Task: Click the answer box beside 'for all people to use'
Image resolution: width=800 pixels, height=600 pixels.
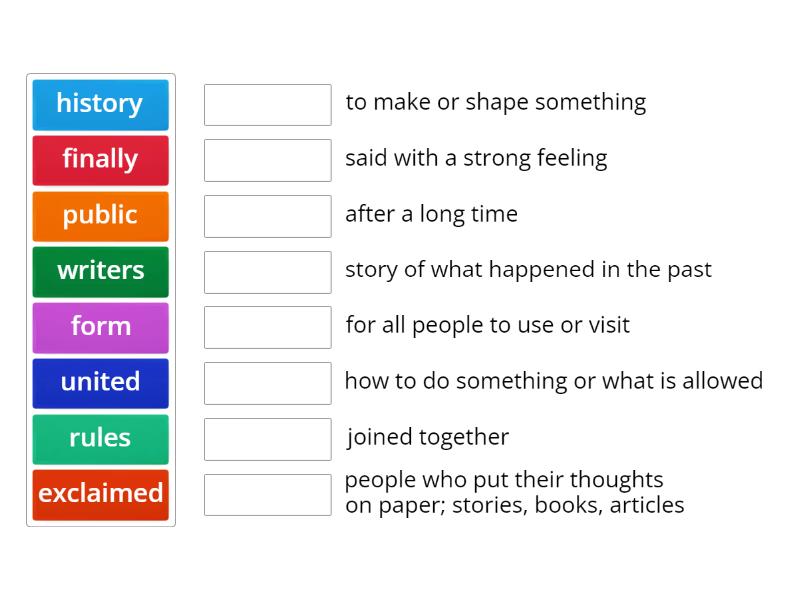Action: 267,327
